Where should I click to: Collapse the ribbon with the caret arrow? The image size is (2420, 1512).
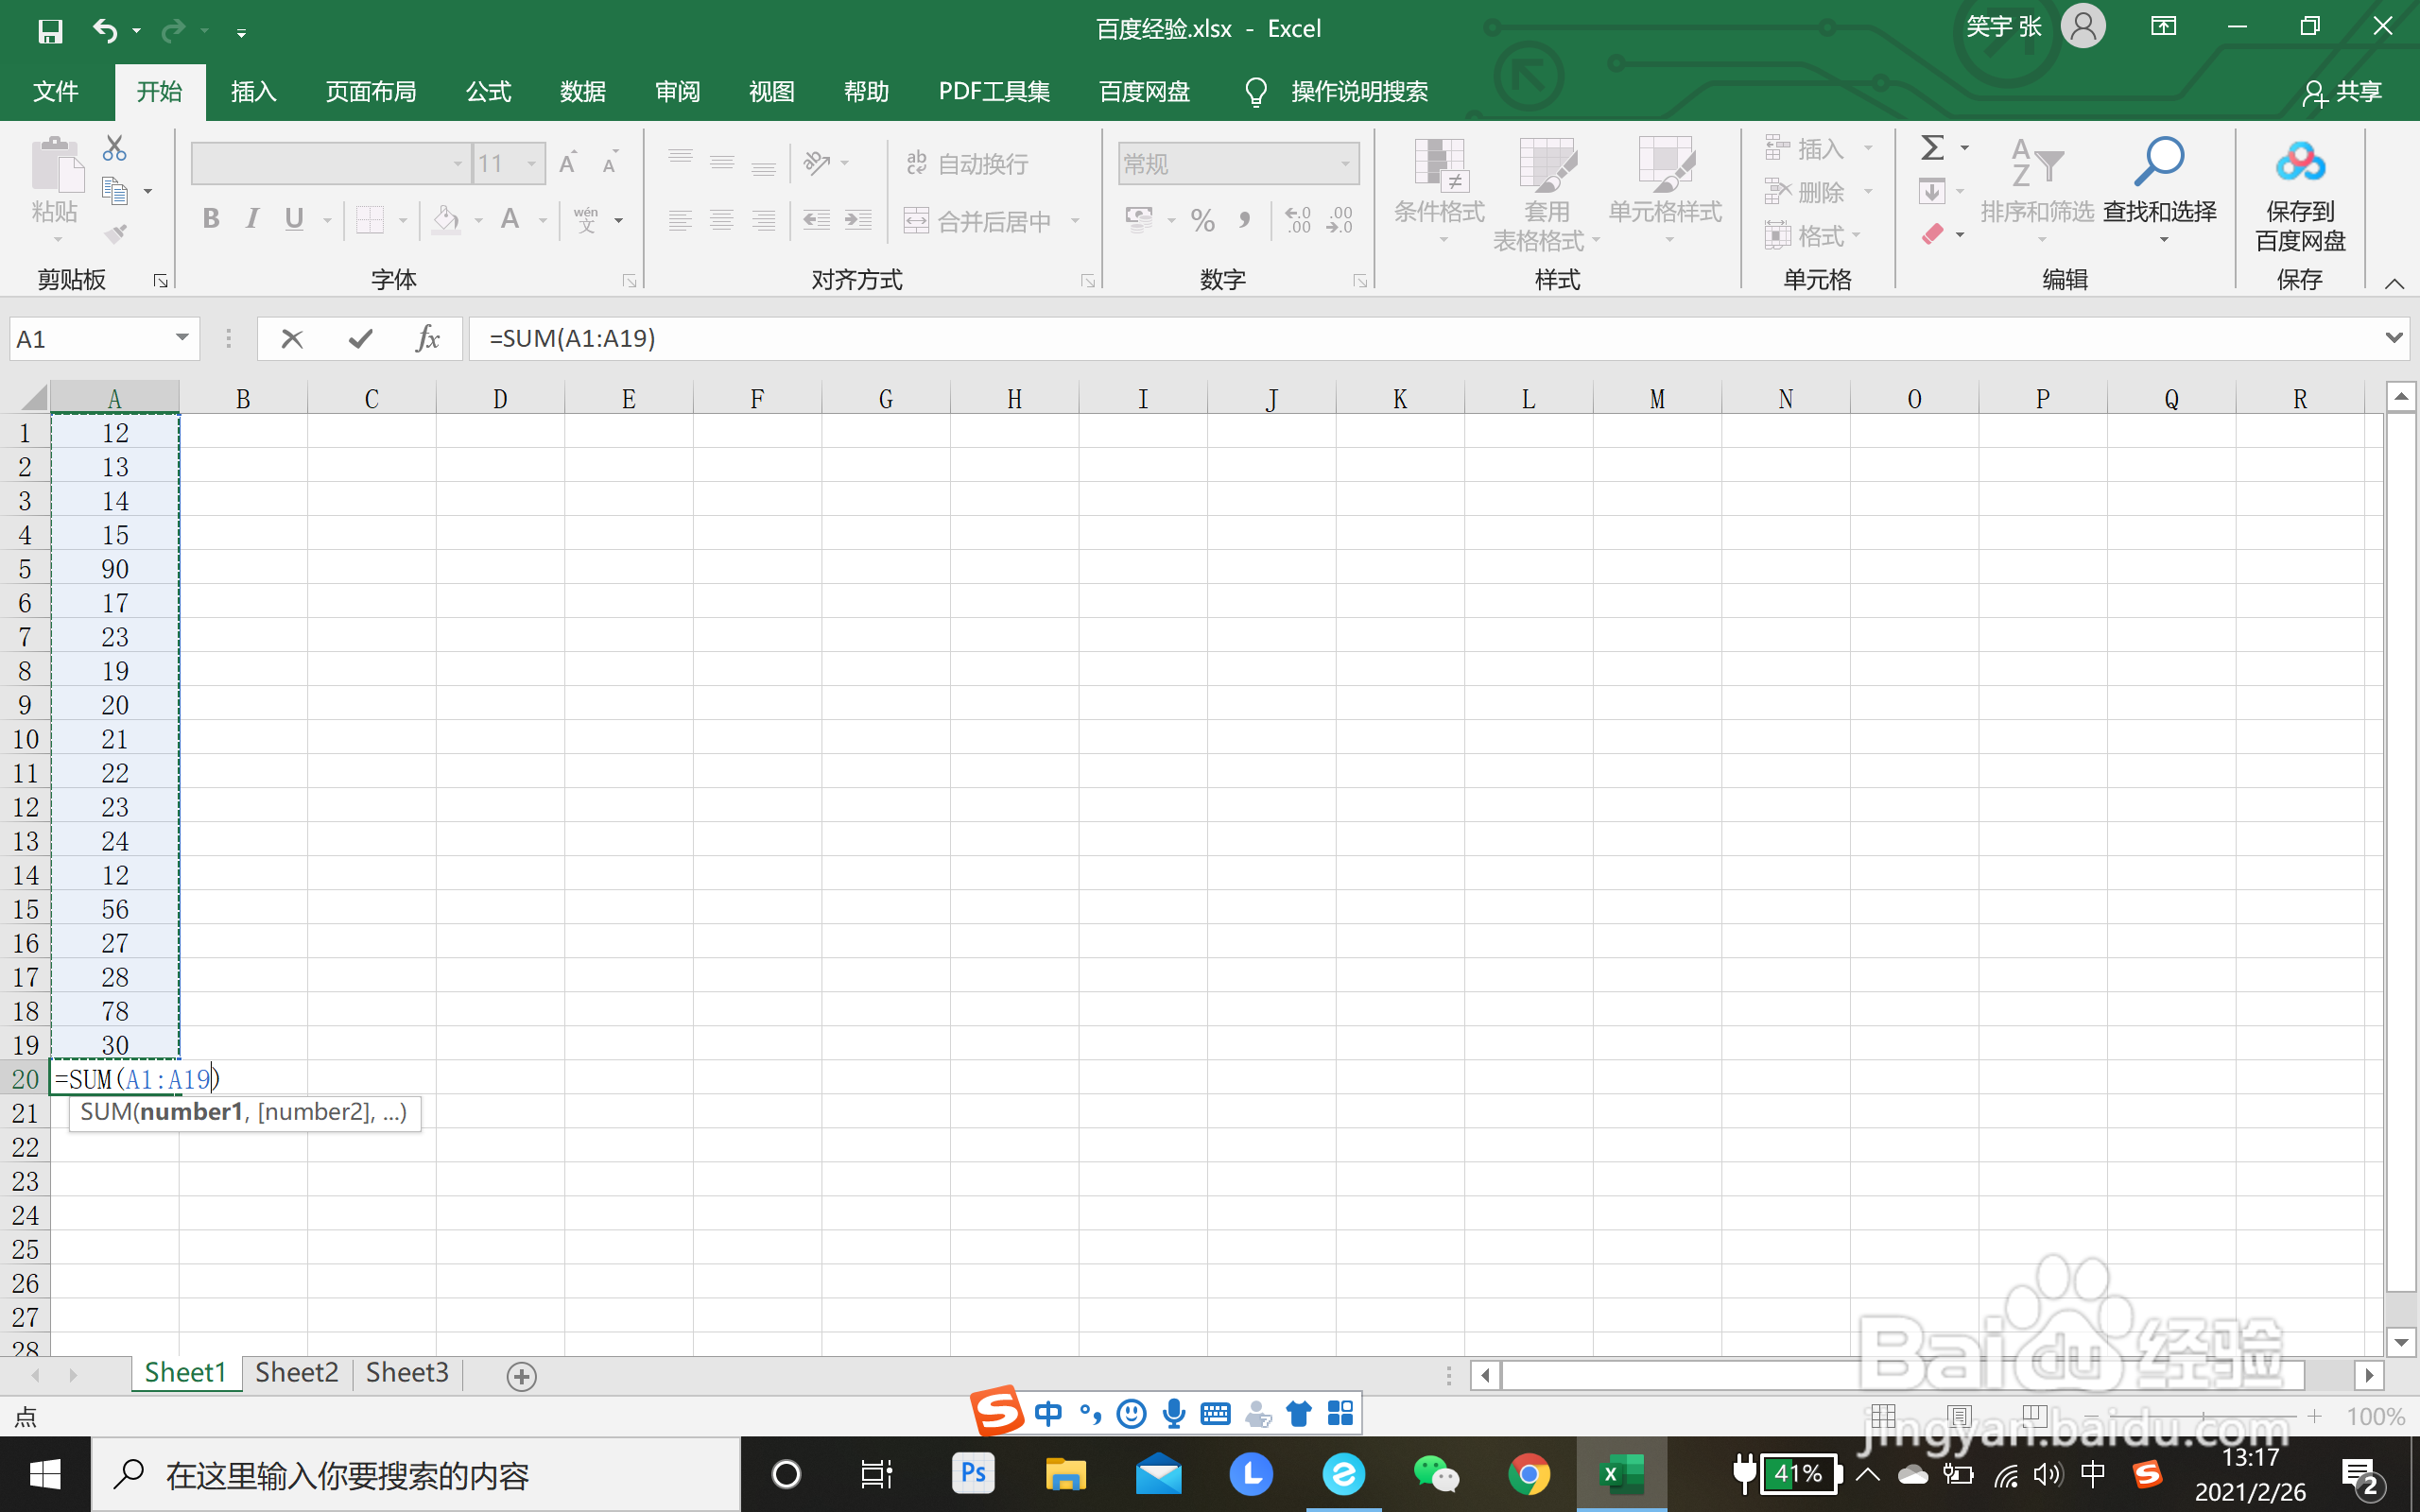click(x=2394, y=283)
